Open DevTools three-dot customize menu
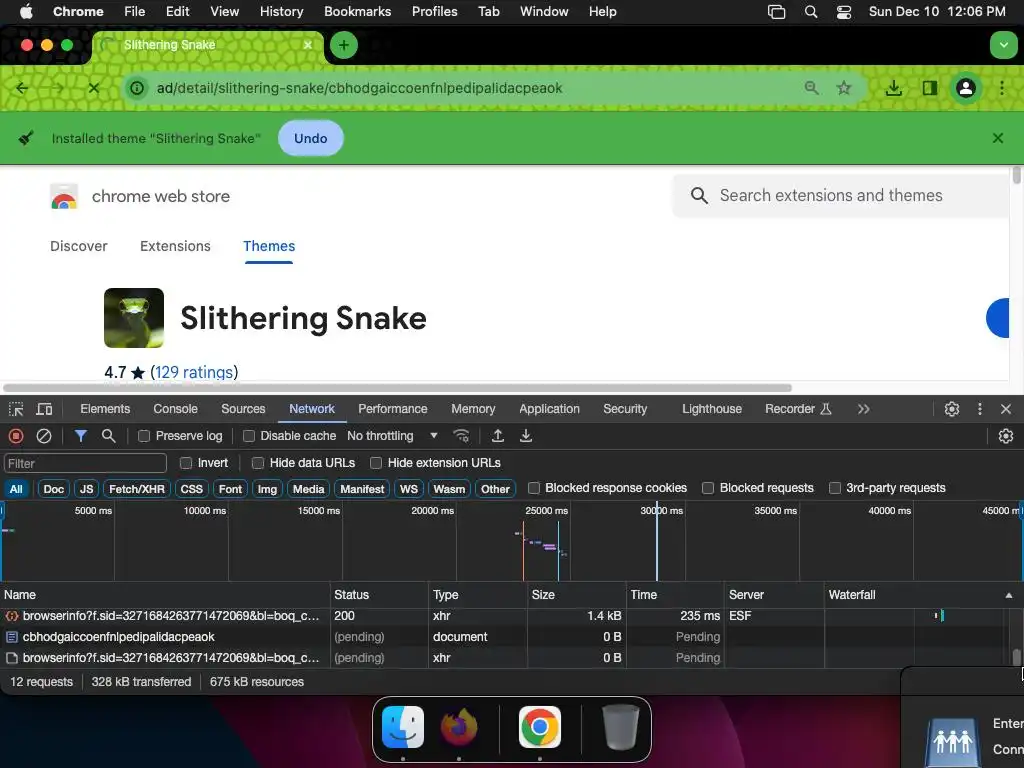The height and width of the screenshot is (768, 1024). point(980,409)
